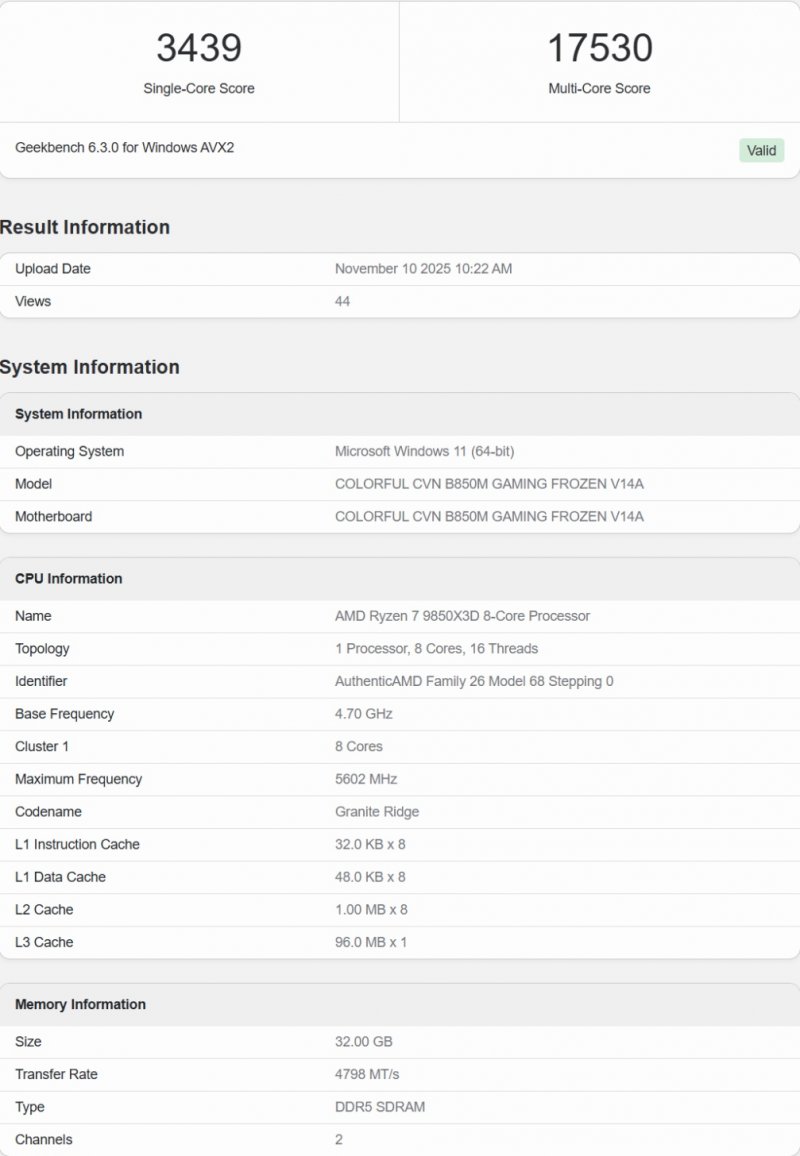Select the Upload Date row

(x=56, y=268)
